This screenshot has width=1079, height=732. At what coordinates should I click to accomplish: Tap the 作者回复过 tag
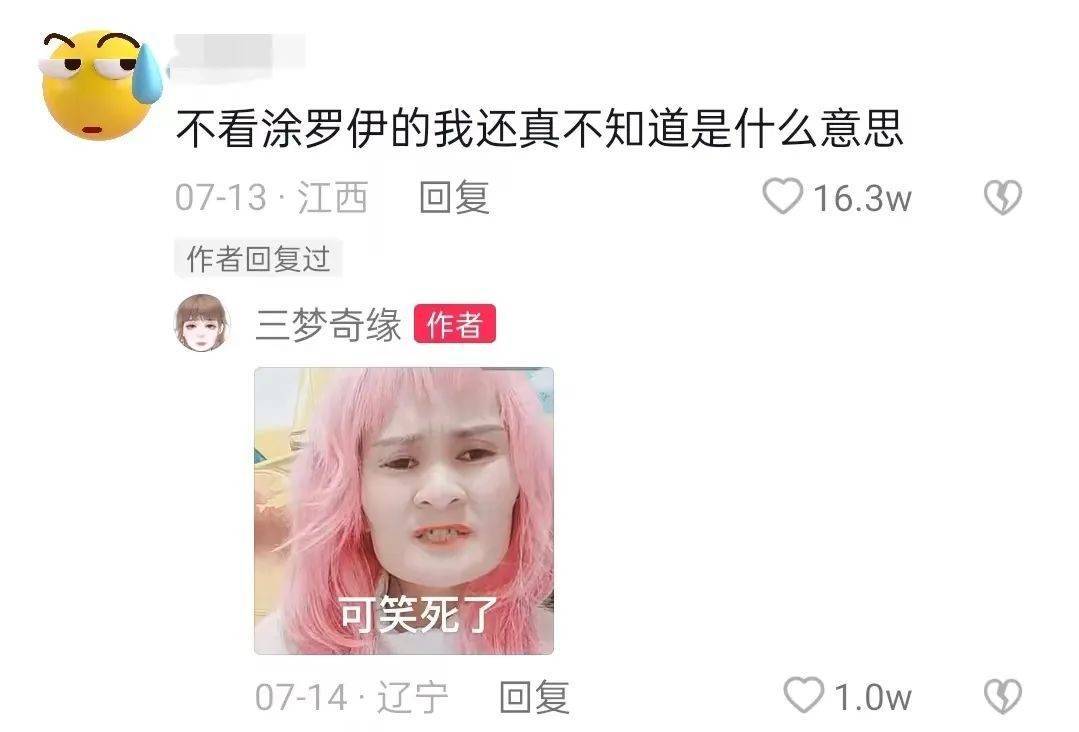pyautogui.click(x=258, y=259)
